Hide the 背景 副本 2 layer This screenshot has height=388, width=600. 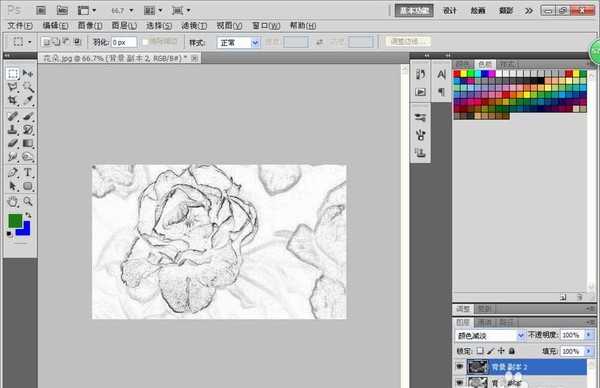coord(460,367)
